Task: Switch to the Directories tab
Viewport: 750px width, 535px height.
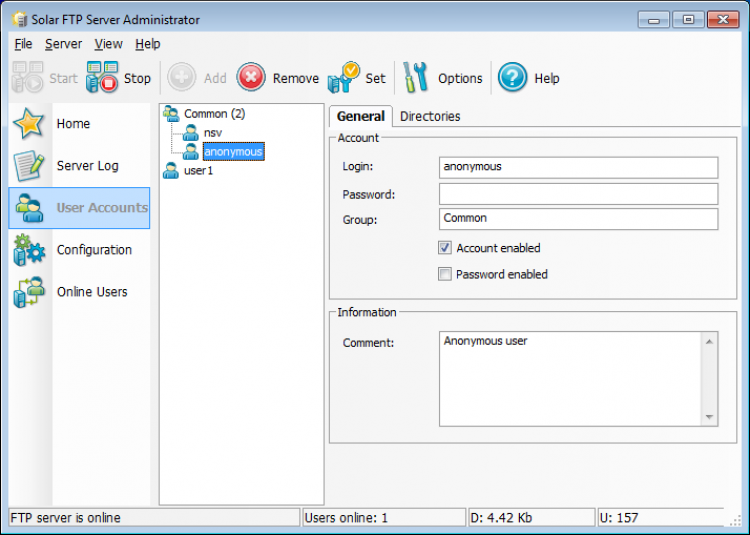Action: pos(430,116)
